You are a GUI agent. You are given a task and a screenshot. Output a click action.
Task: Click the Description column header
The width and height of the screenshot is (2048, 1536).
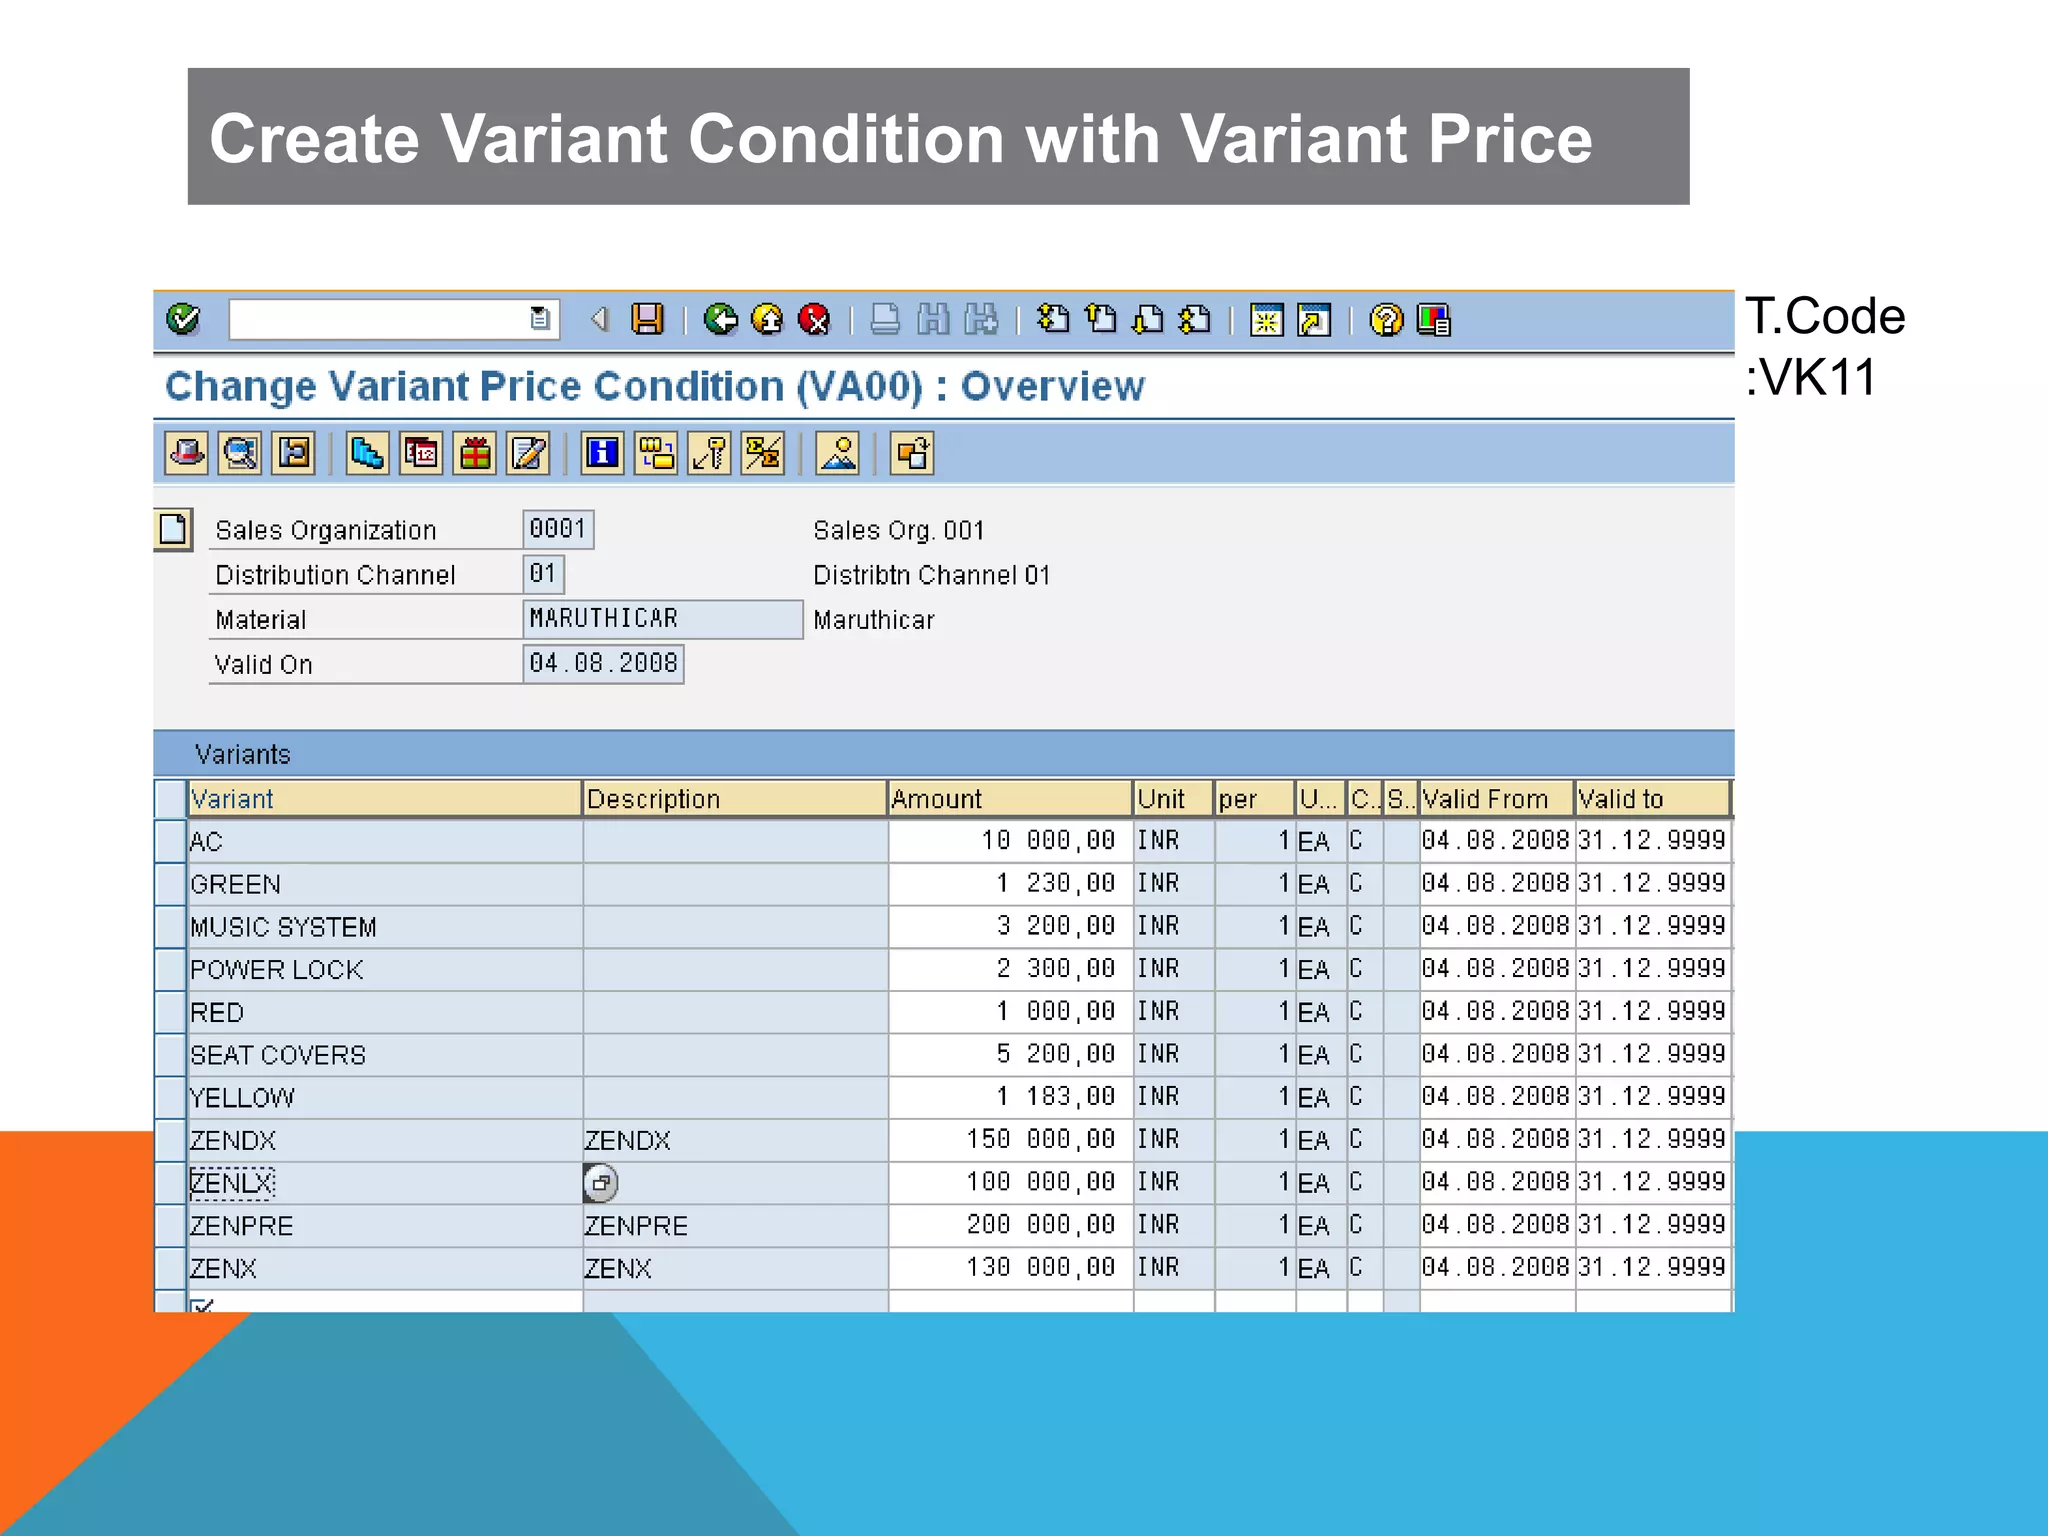[735, 799]
